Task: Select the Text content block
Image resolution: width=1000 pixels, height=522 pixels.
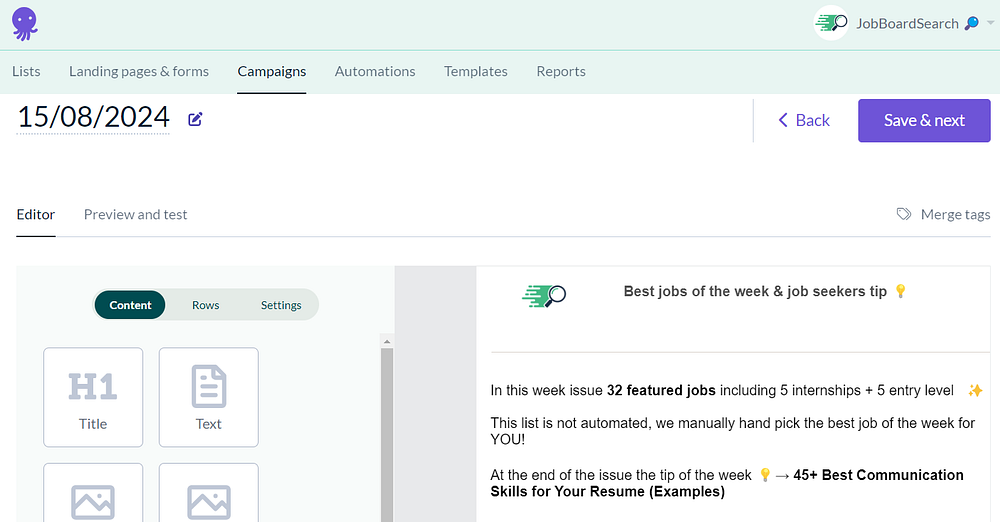Action: pyautogui.click(x=209, y=397)
